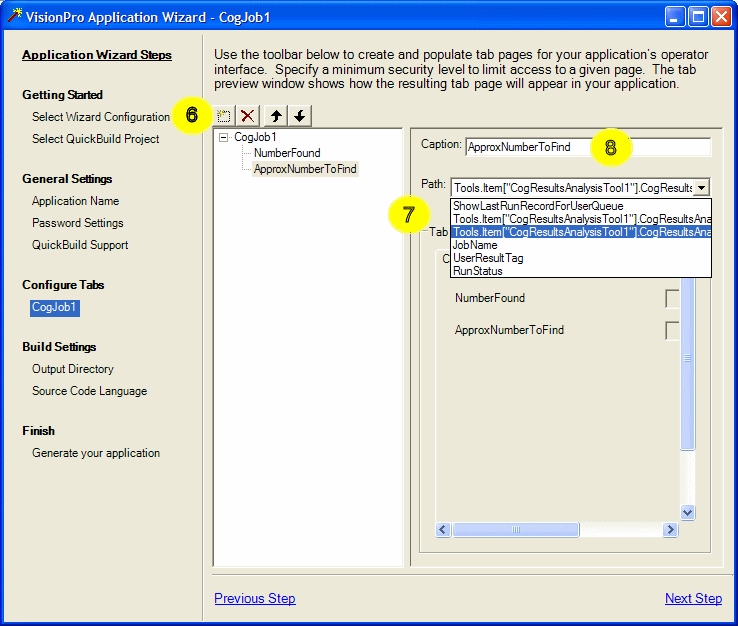Click the Next Step link
Image resolution: width=738 pixels, height=626 pixels.
coord(693,598)
